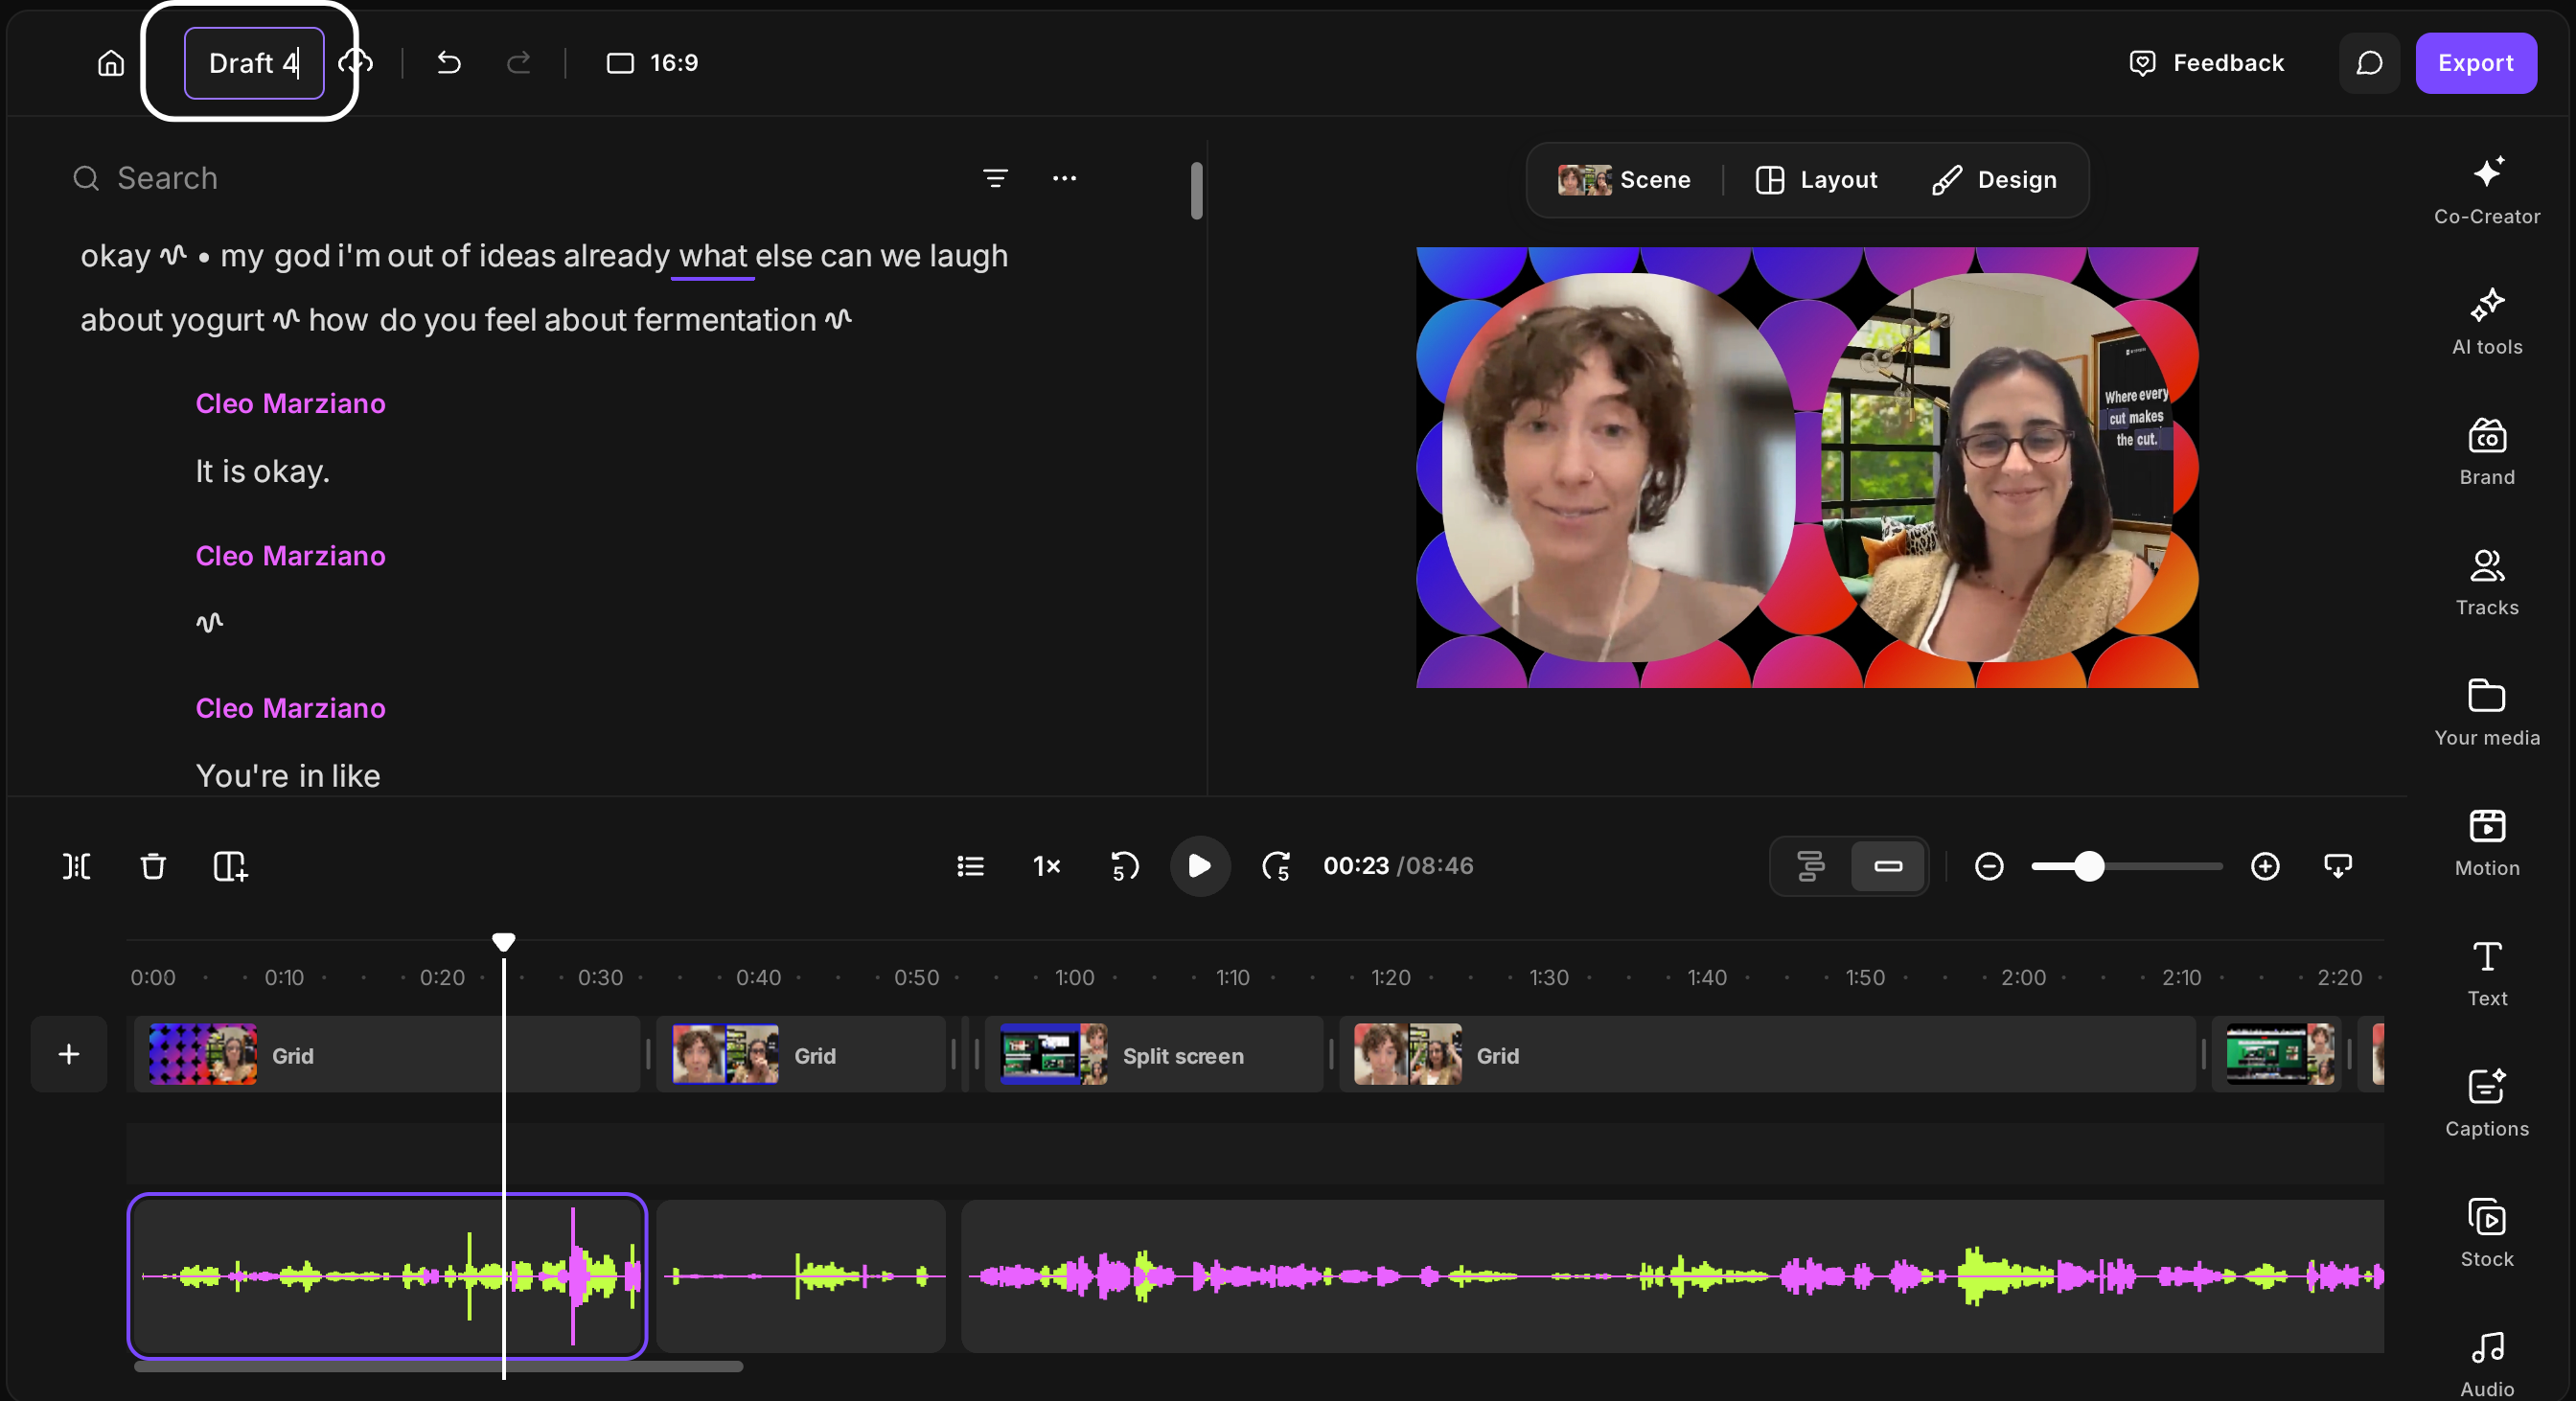Redo the last undone edit
The height and width of the screenshot is (1401, 2576).
click(518, 63)
